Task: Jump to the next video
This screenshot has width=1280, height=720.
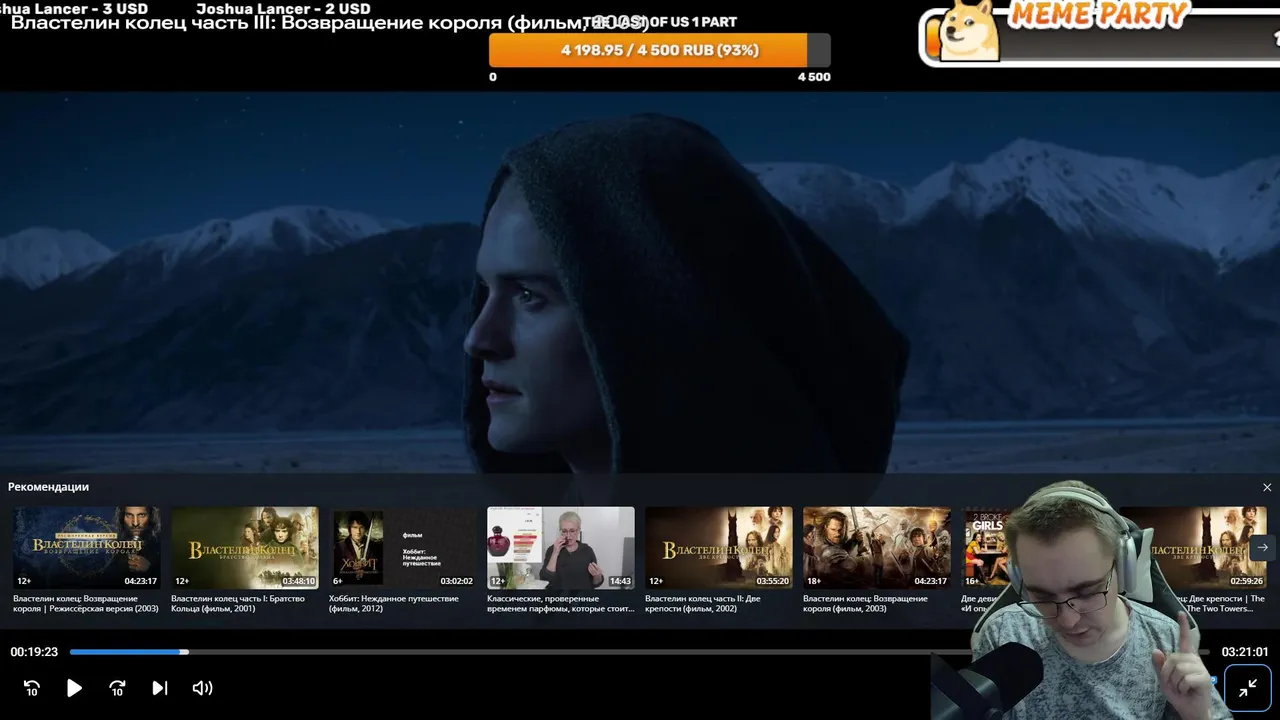Action: 159,688
